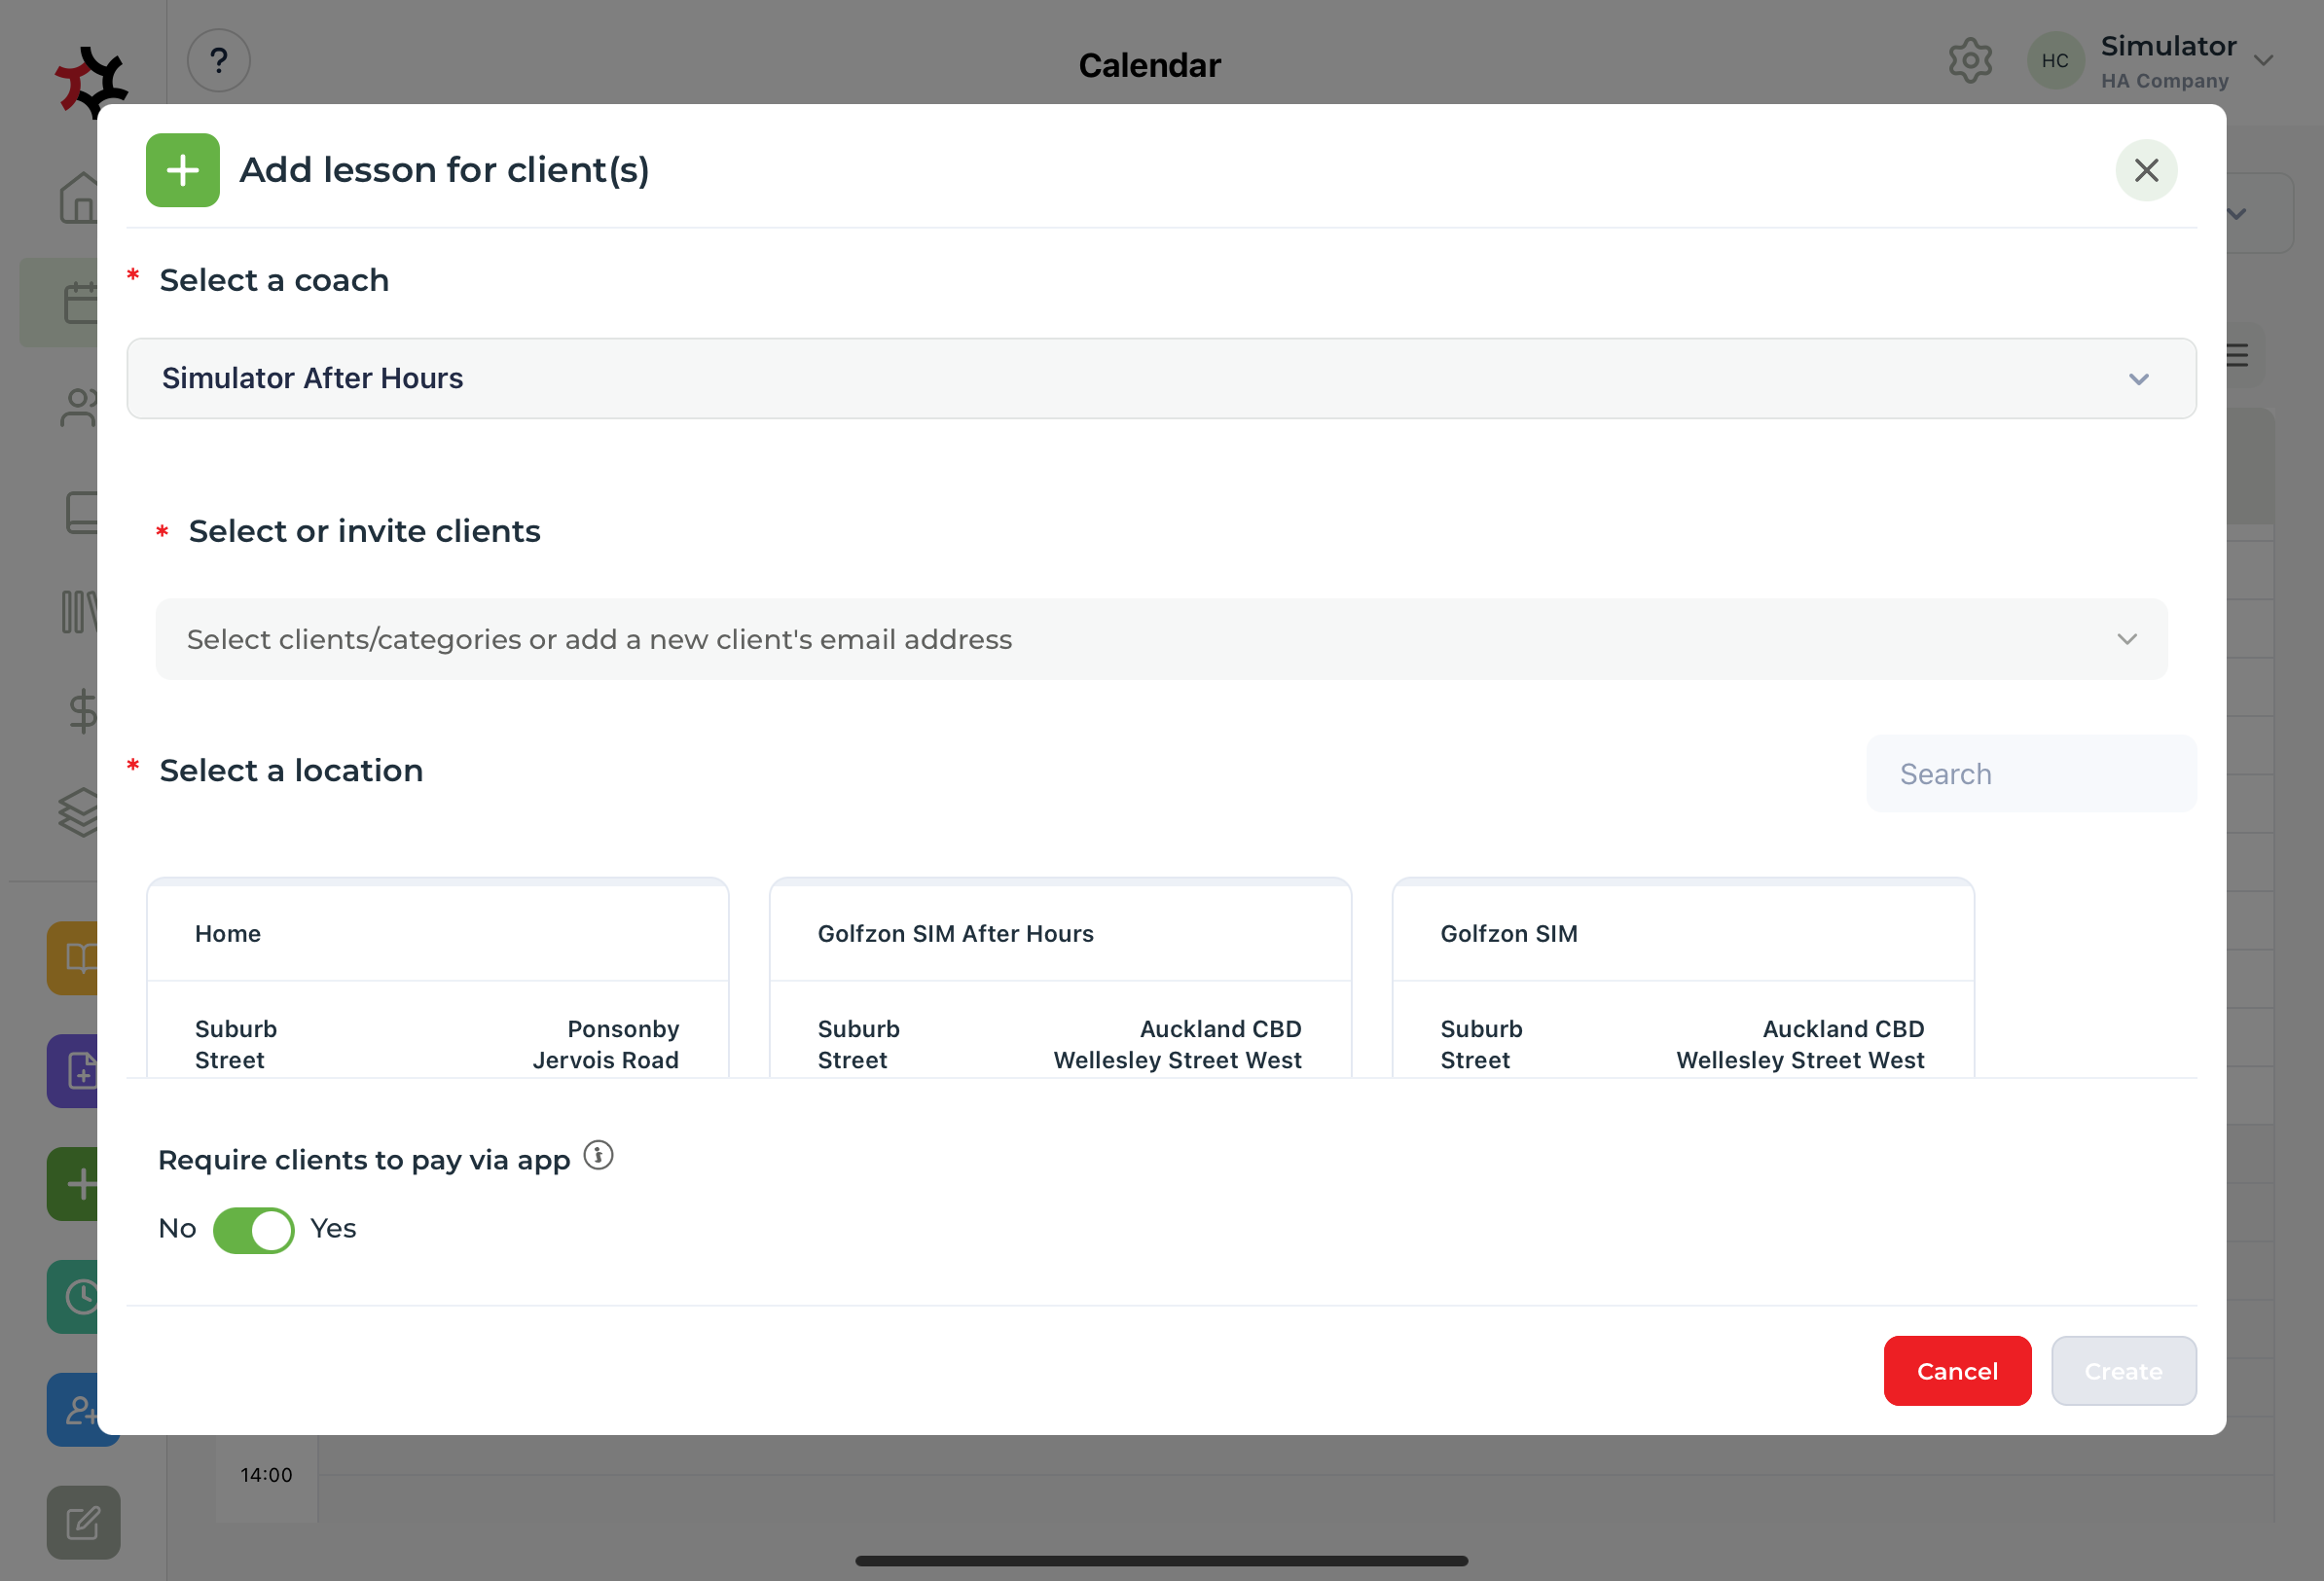Expand the Simulator After Hours coach dropdown
The height and width of the screenshot is (1581, 2324).
[x=1160, y=378]
